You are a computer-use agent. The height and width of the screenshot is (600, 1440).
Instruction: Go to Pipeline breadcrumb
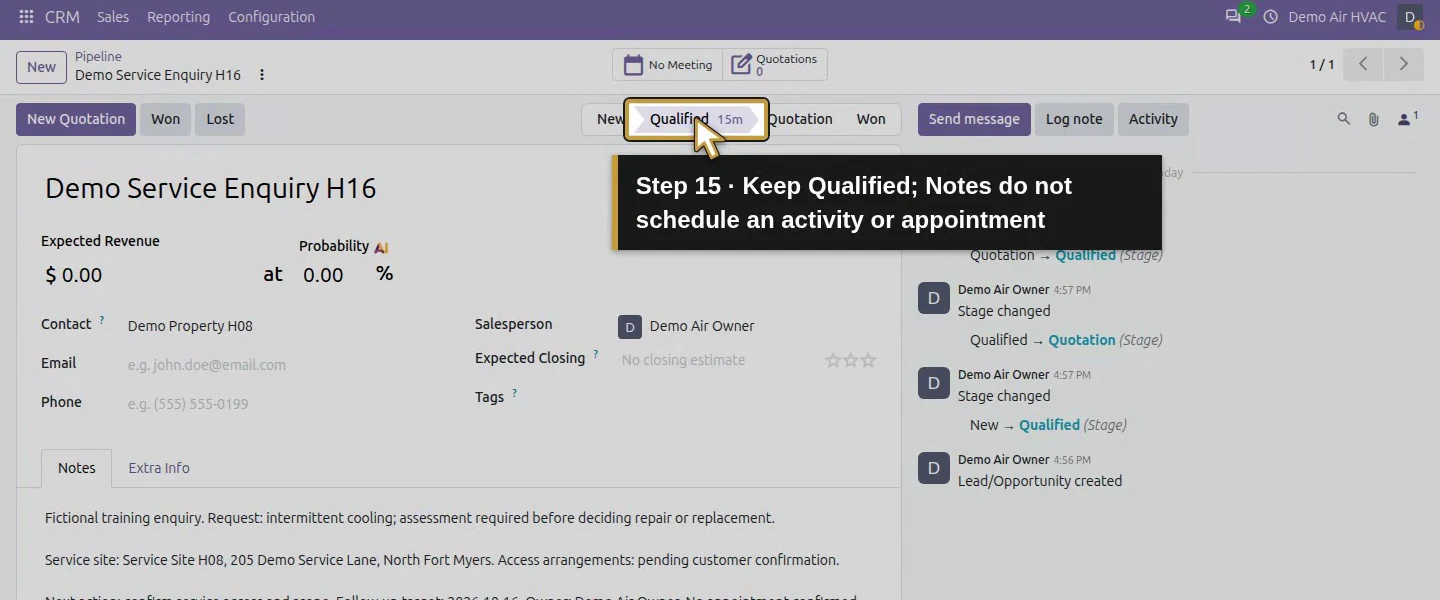[98, 57]
